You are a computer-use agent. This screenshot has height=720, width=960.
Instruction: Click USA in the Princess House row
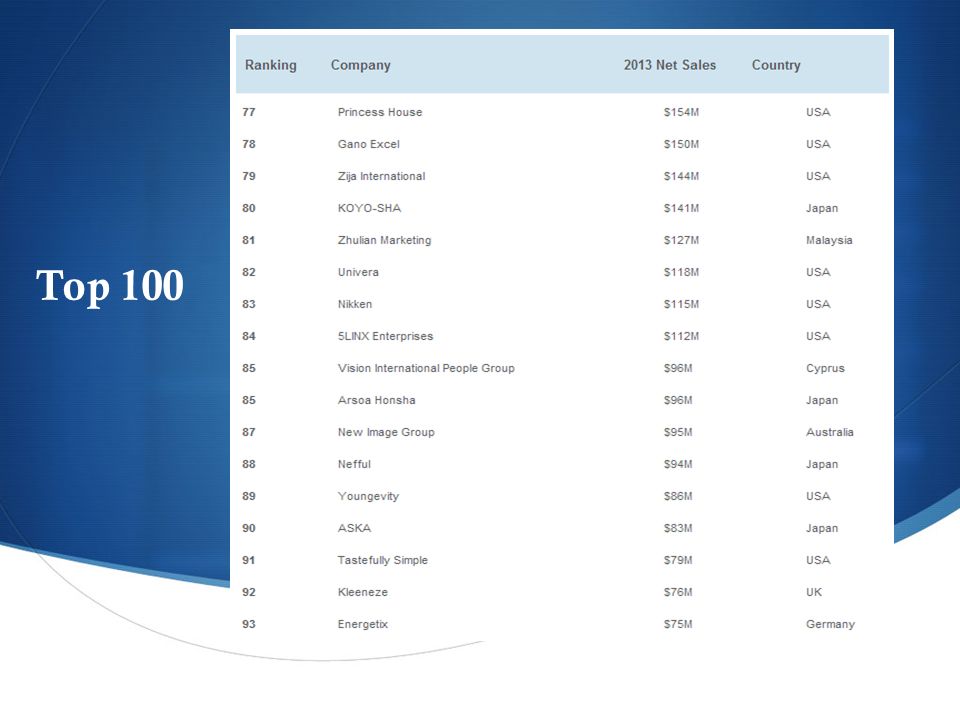(x=818, y=112)
